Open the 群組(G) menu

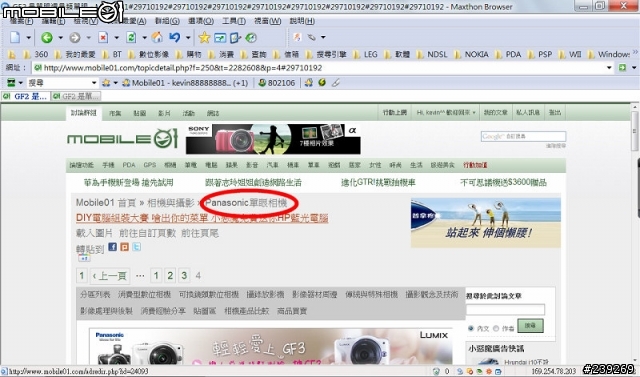[167, 21]
